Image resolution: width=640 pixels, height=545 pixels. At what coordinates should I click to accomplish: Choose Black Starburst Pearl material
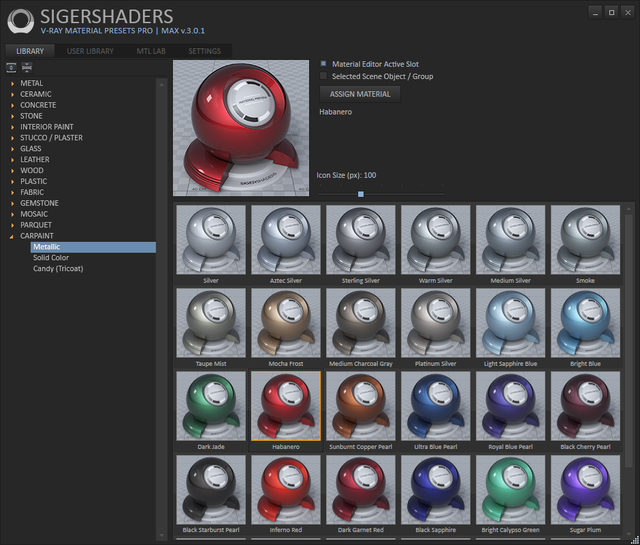(x=211, y=489)
